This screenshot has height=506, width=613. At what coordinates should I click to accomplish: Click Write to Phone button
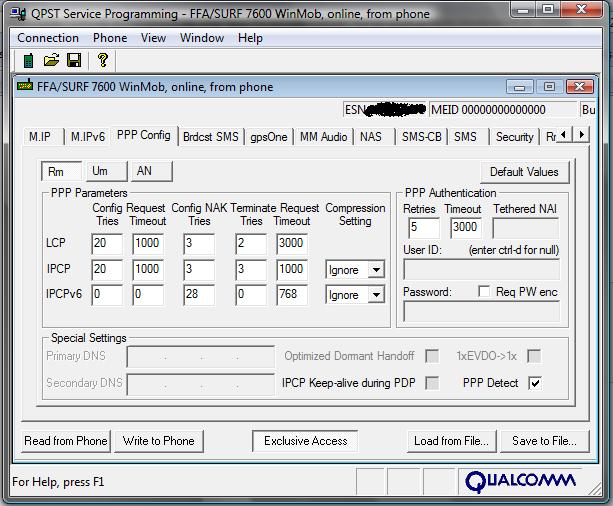click(159, 441)
